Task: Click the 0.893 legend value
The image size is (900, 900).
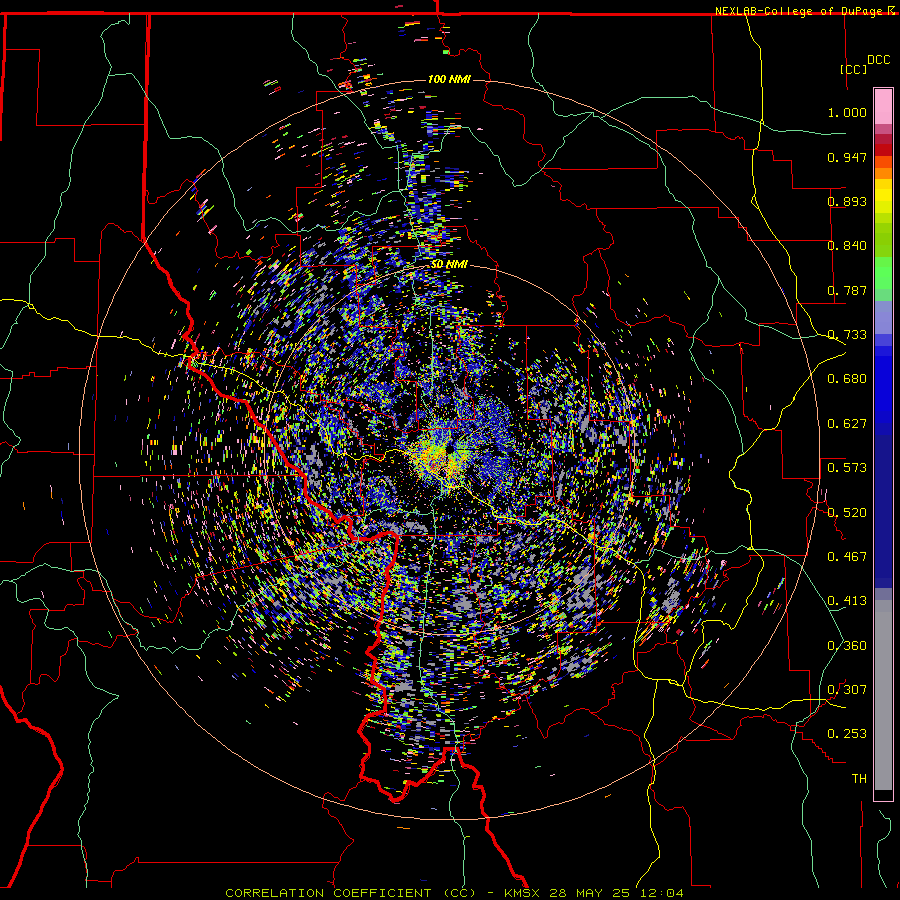Action: pyautogui.click(x=847, y=201)
